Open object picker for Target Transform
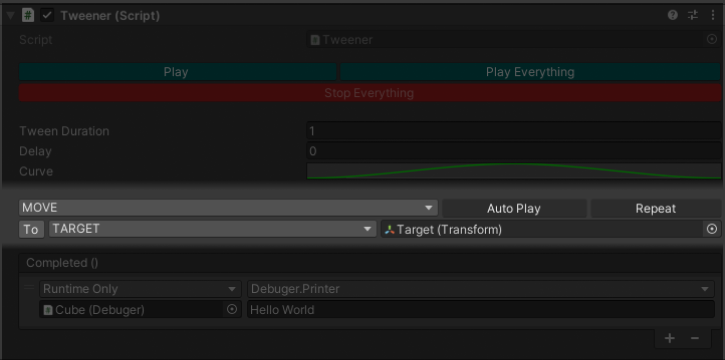725x360 pixels. (x=712, y=229)
